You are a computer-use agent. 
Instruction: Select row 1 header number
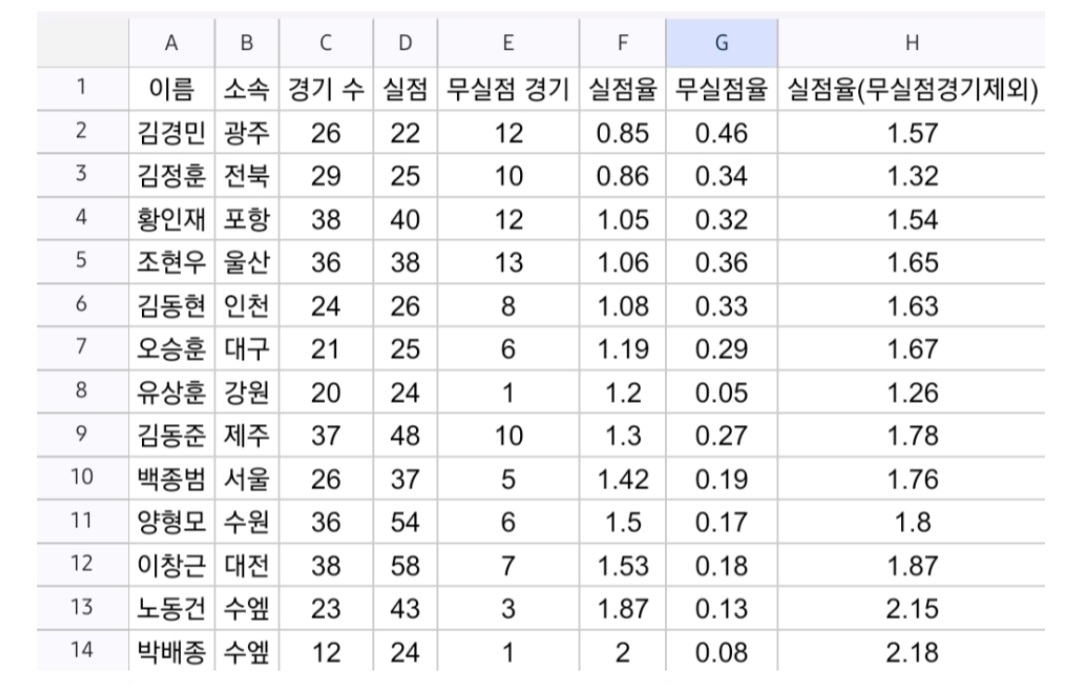80,89
